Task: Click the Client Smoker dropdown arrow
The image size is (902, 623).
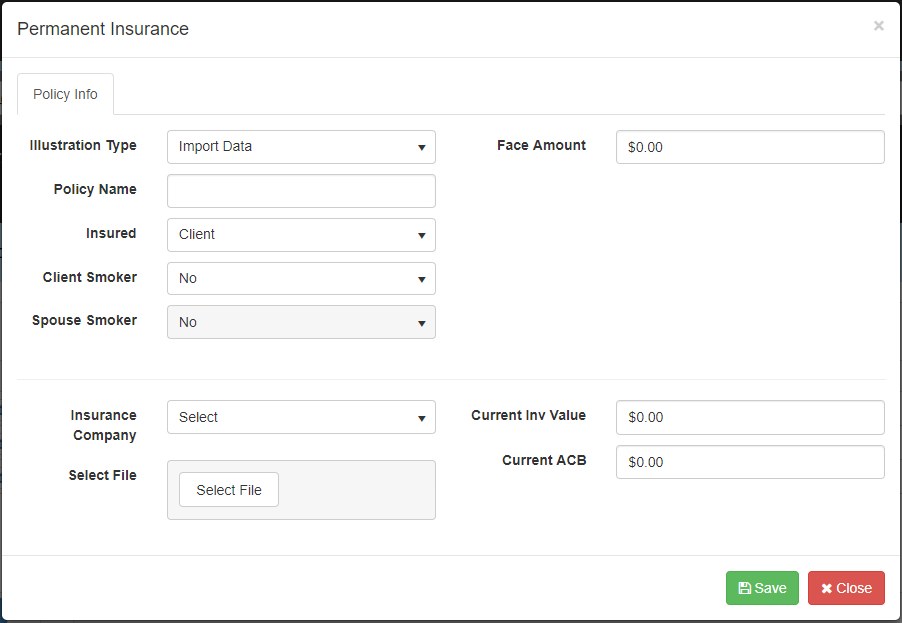Action: click(x=422, y=280)
